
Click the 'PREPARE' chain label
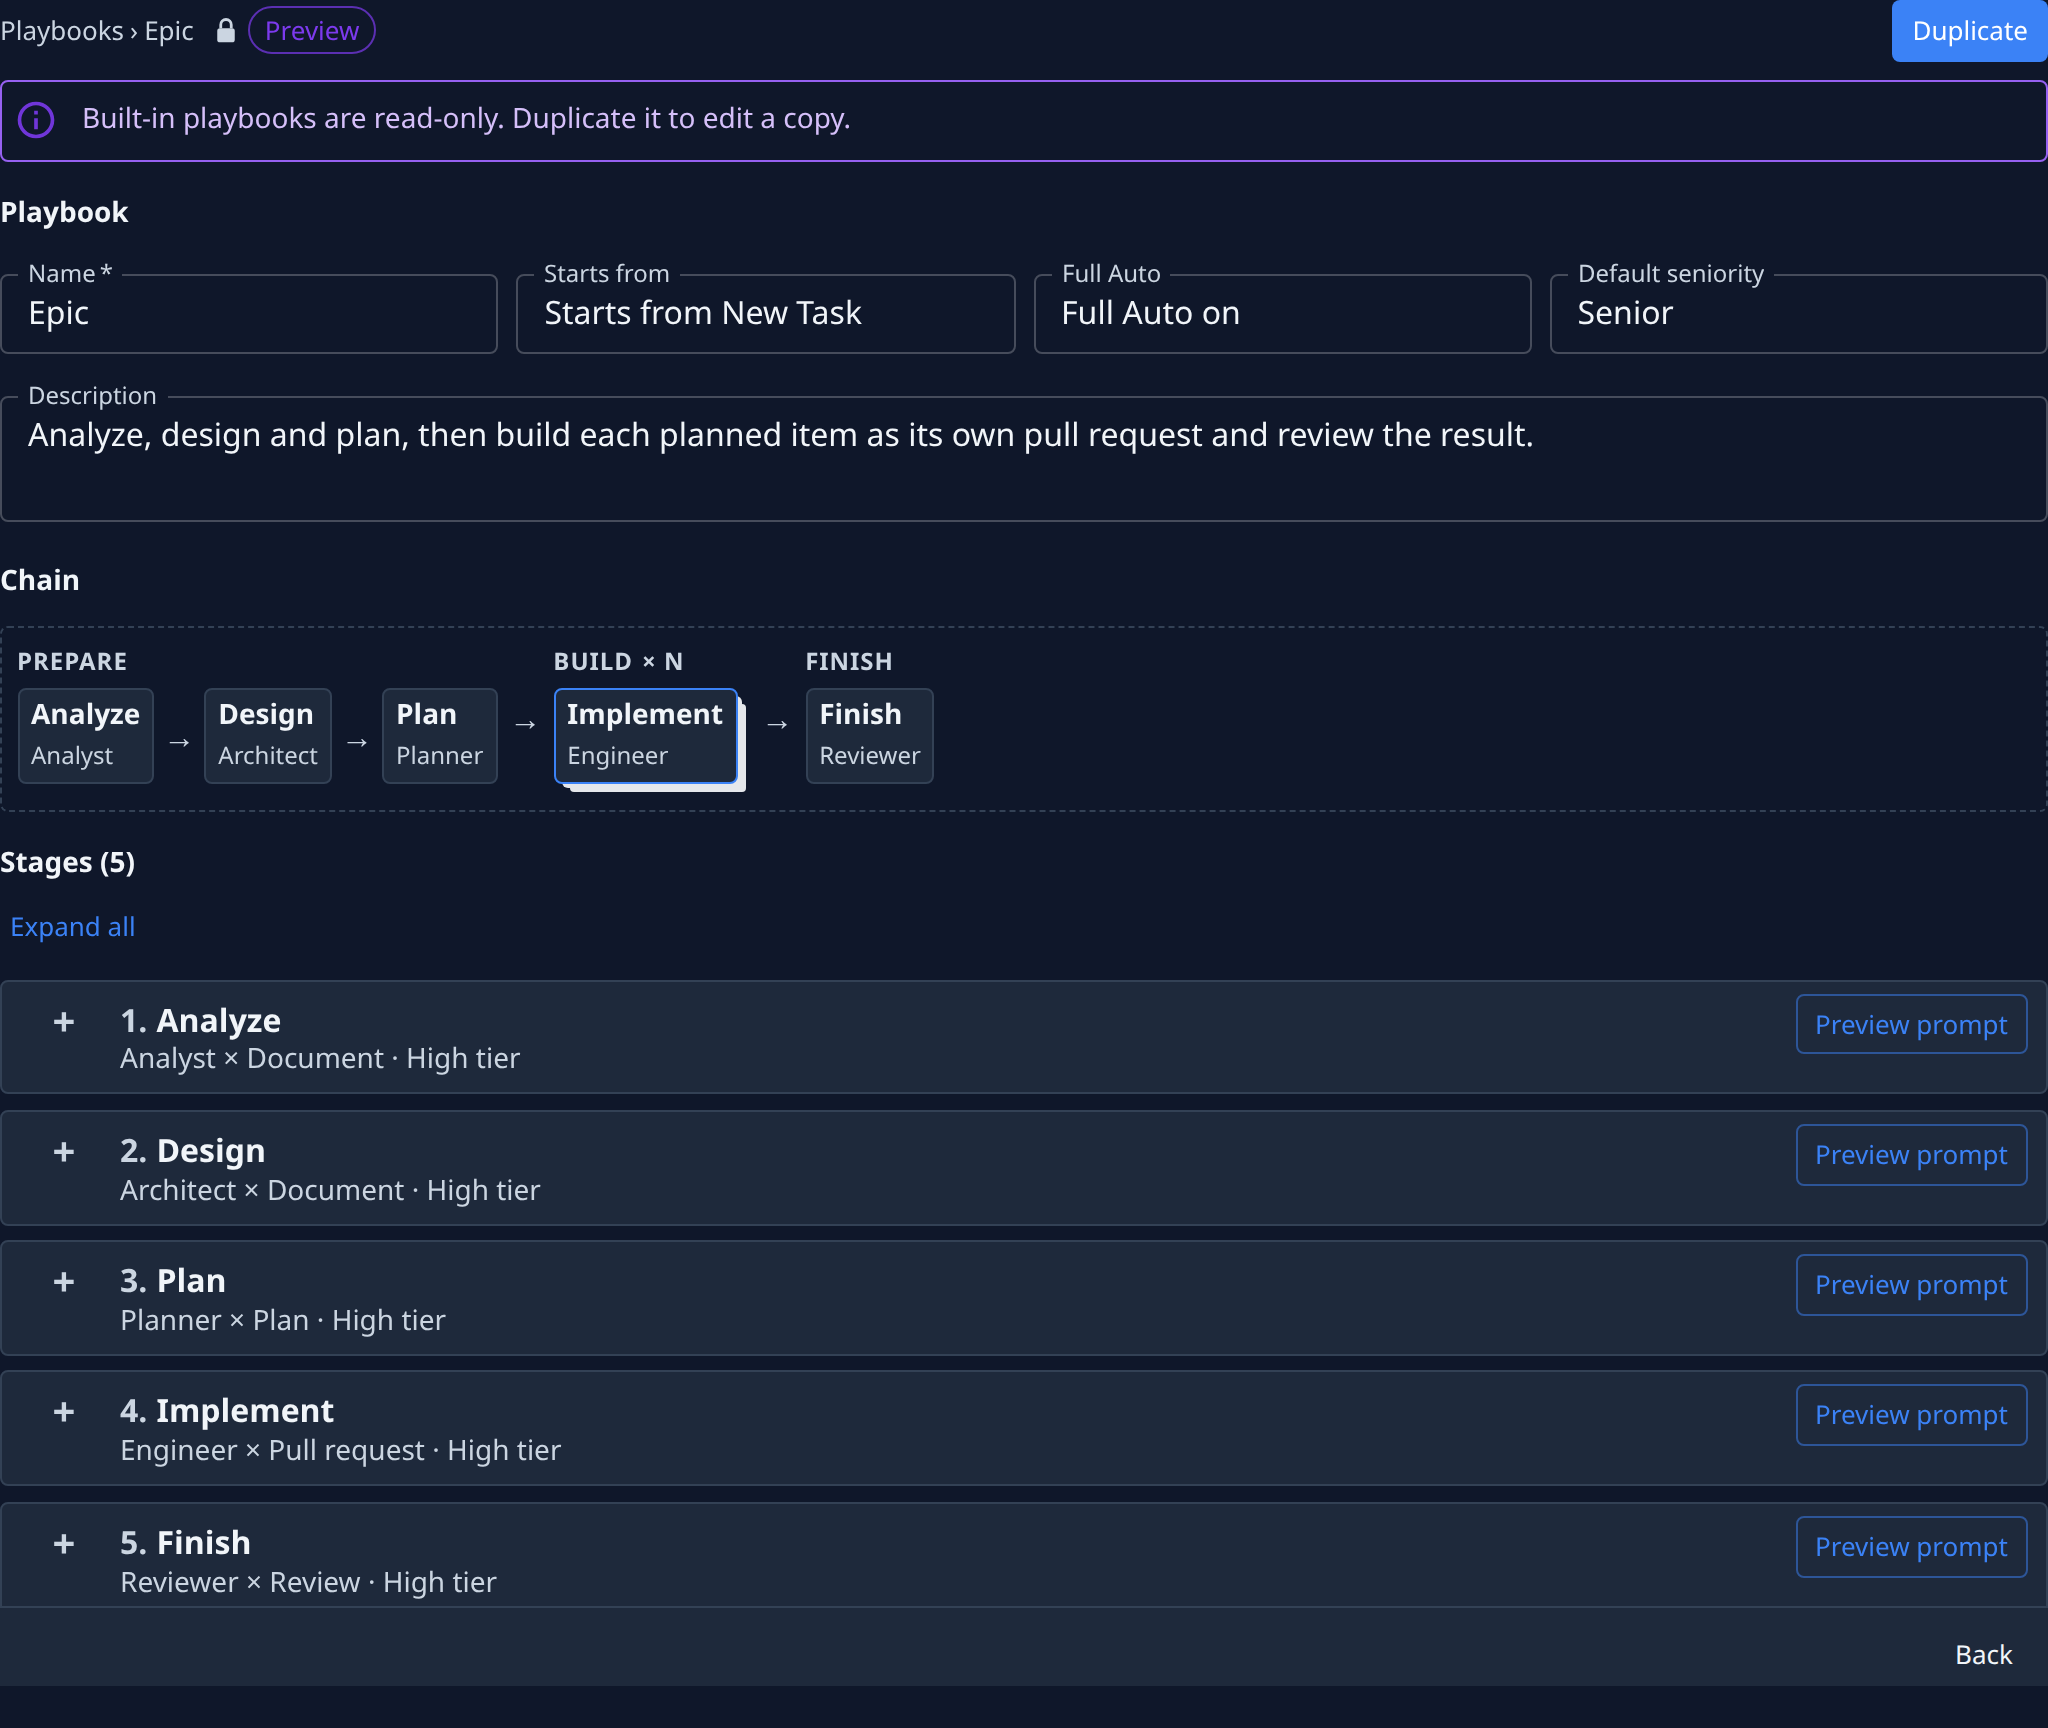tap(73, 662)
